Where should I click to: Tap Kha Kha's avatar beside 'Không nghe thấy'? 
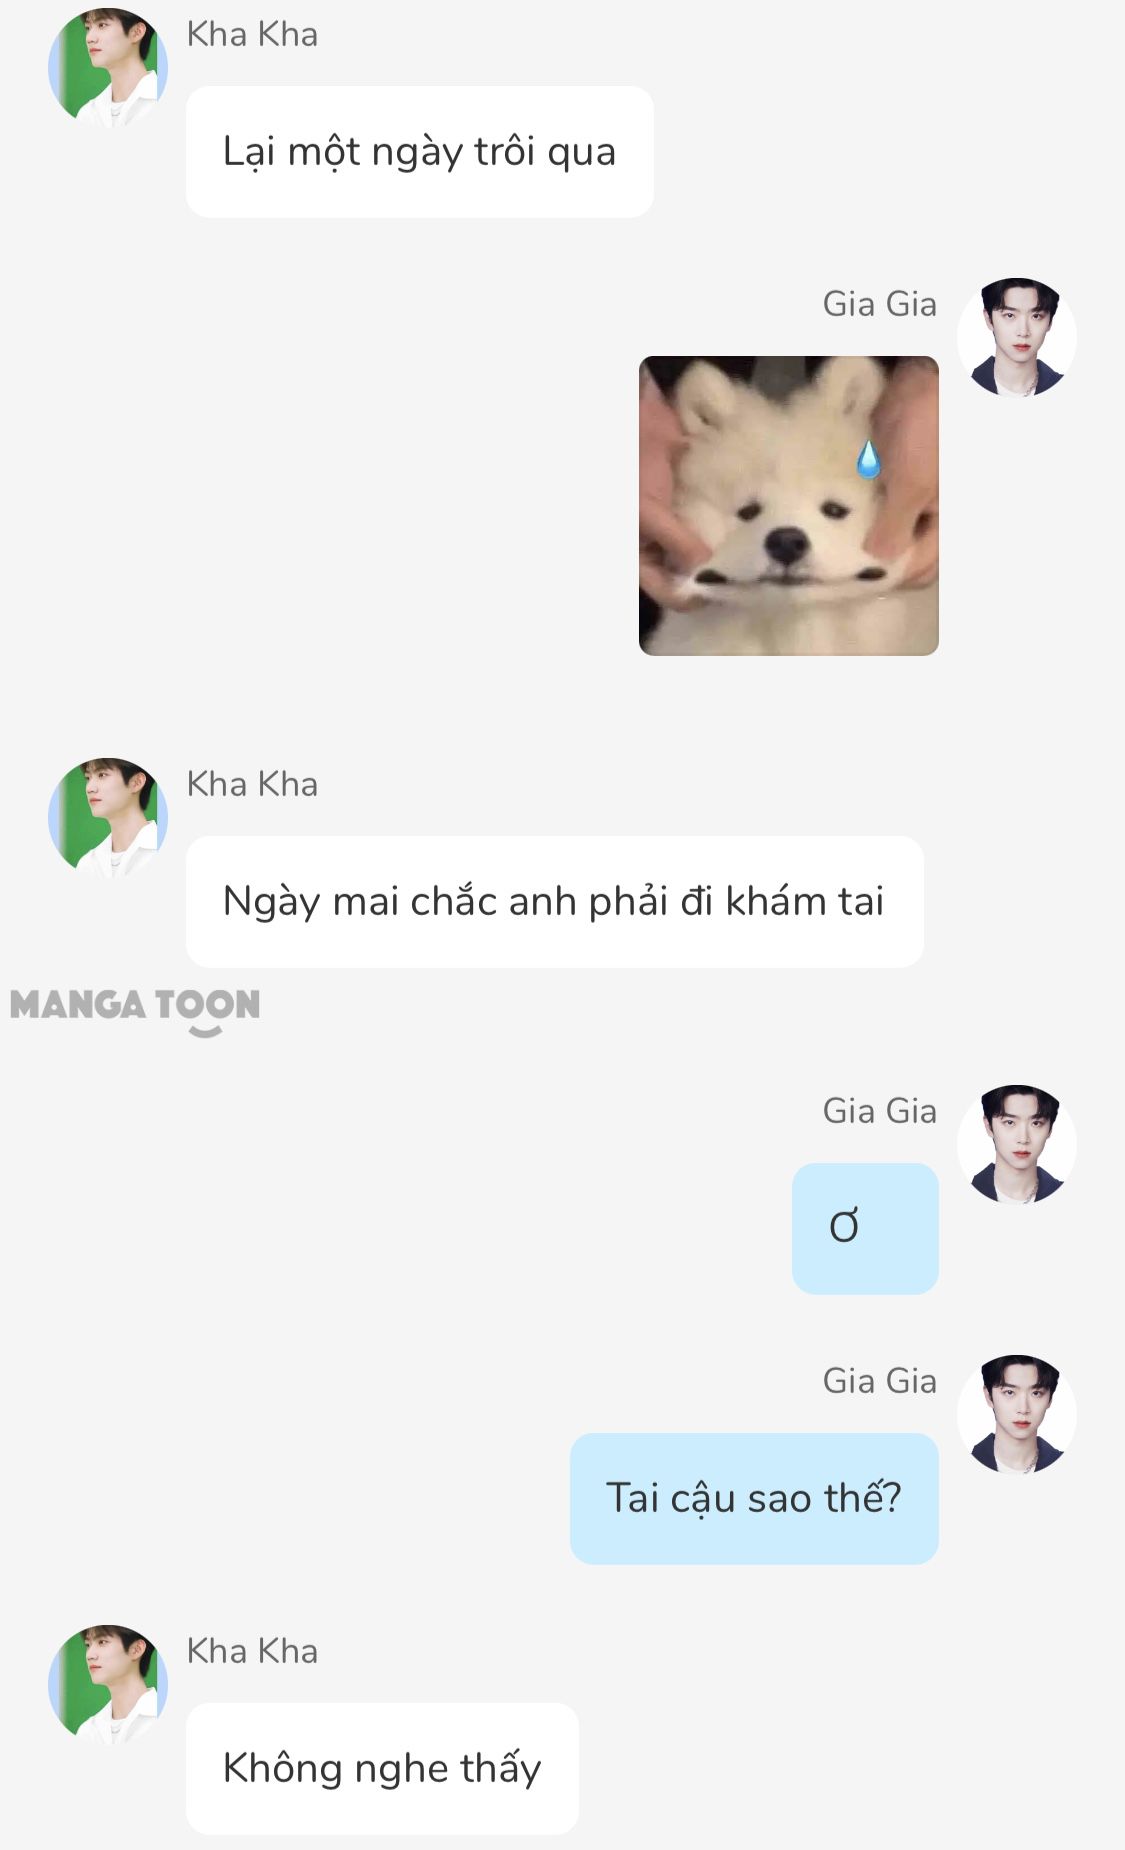[x=108, y=1684]
